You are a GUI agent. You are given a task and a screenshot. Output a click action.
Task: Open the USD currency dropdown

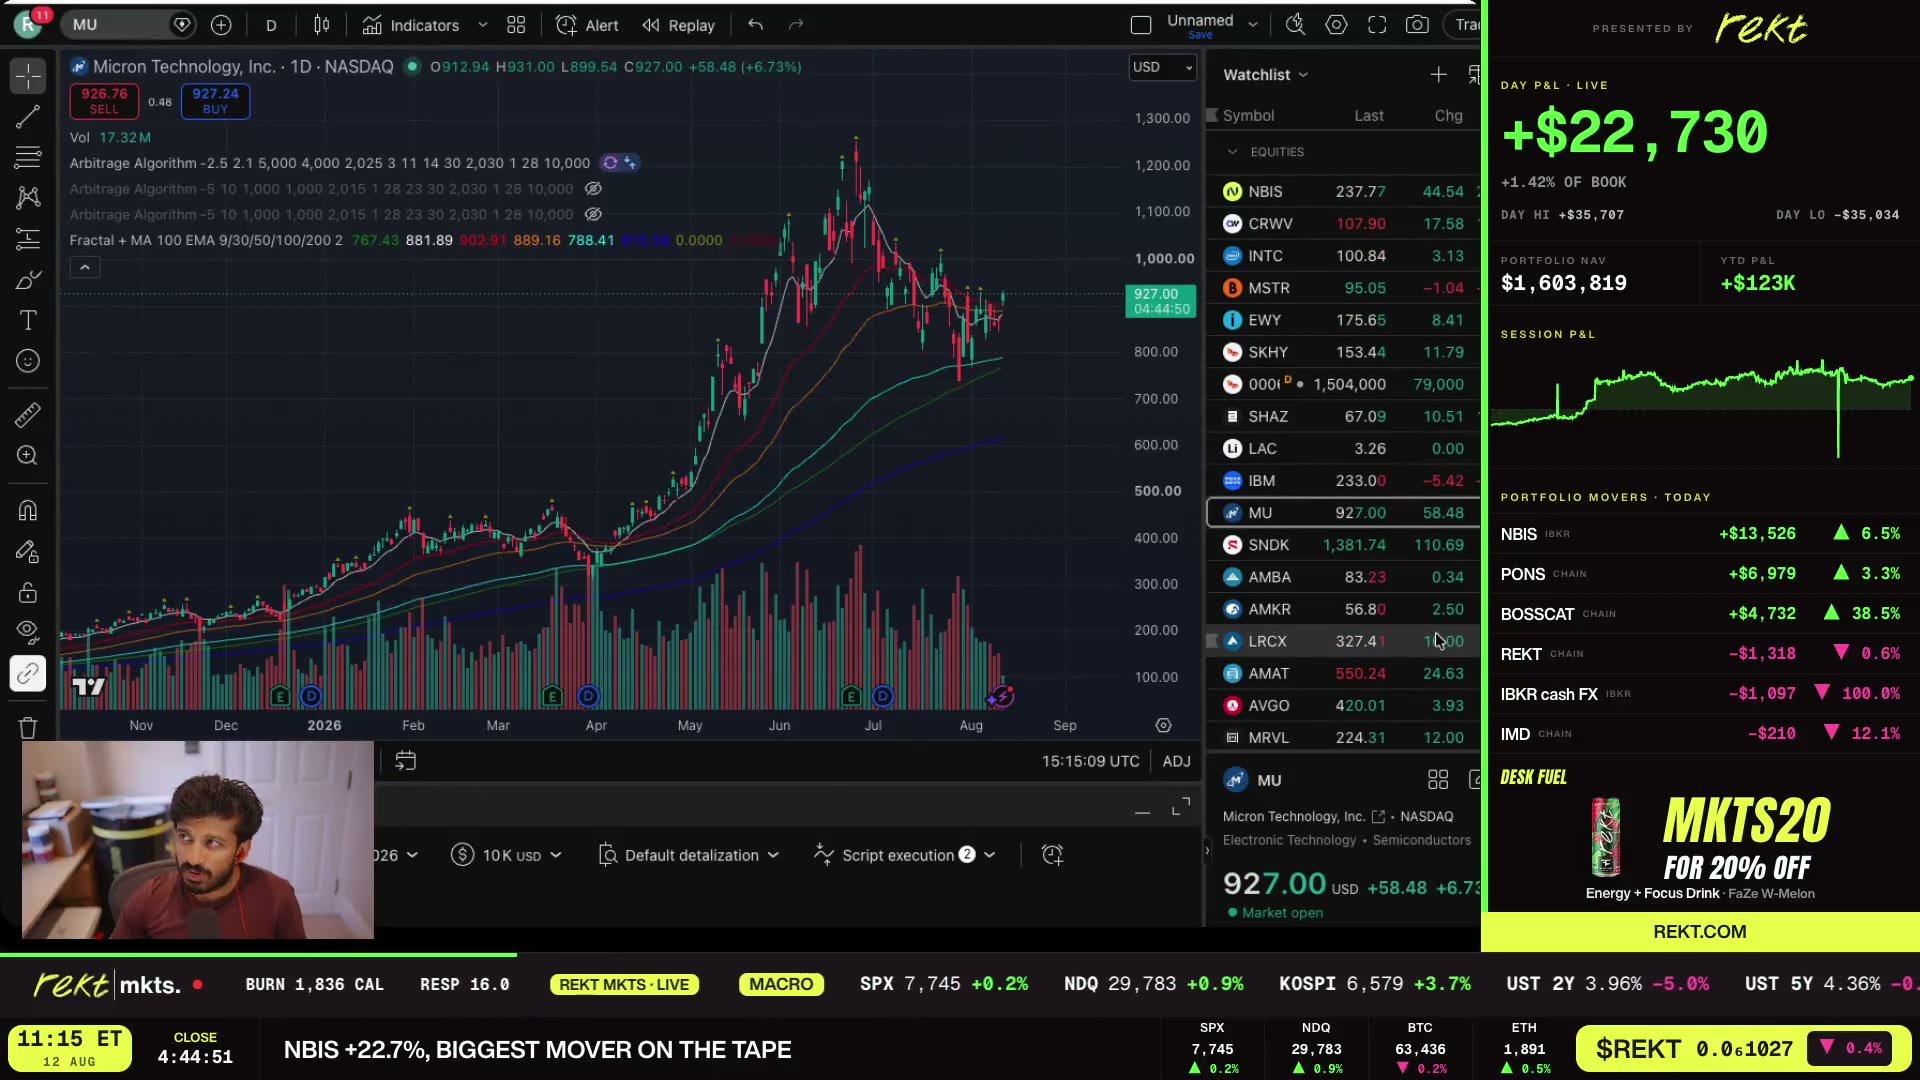click(x=1162, y=67)
